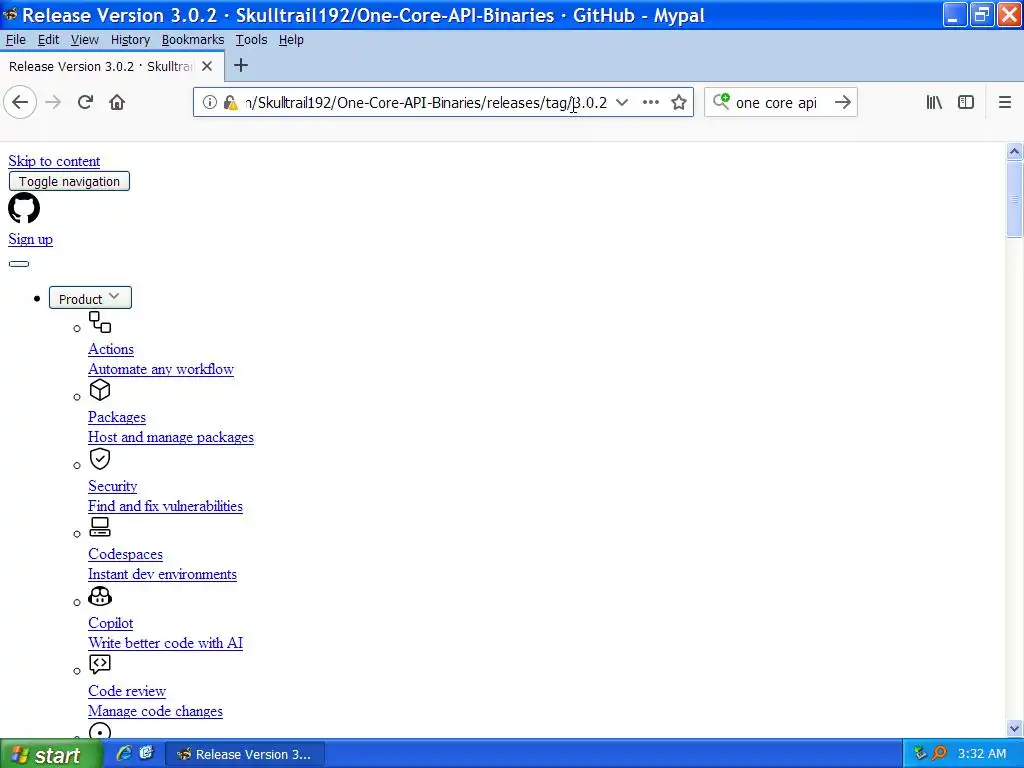Click the small empty button below Sign up
Viewport: 1024px width, 768px height.
[19, 264]
